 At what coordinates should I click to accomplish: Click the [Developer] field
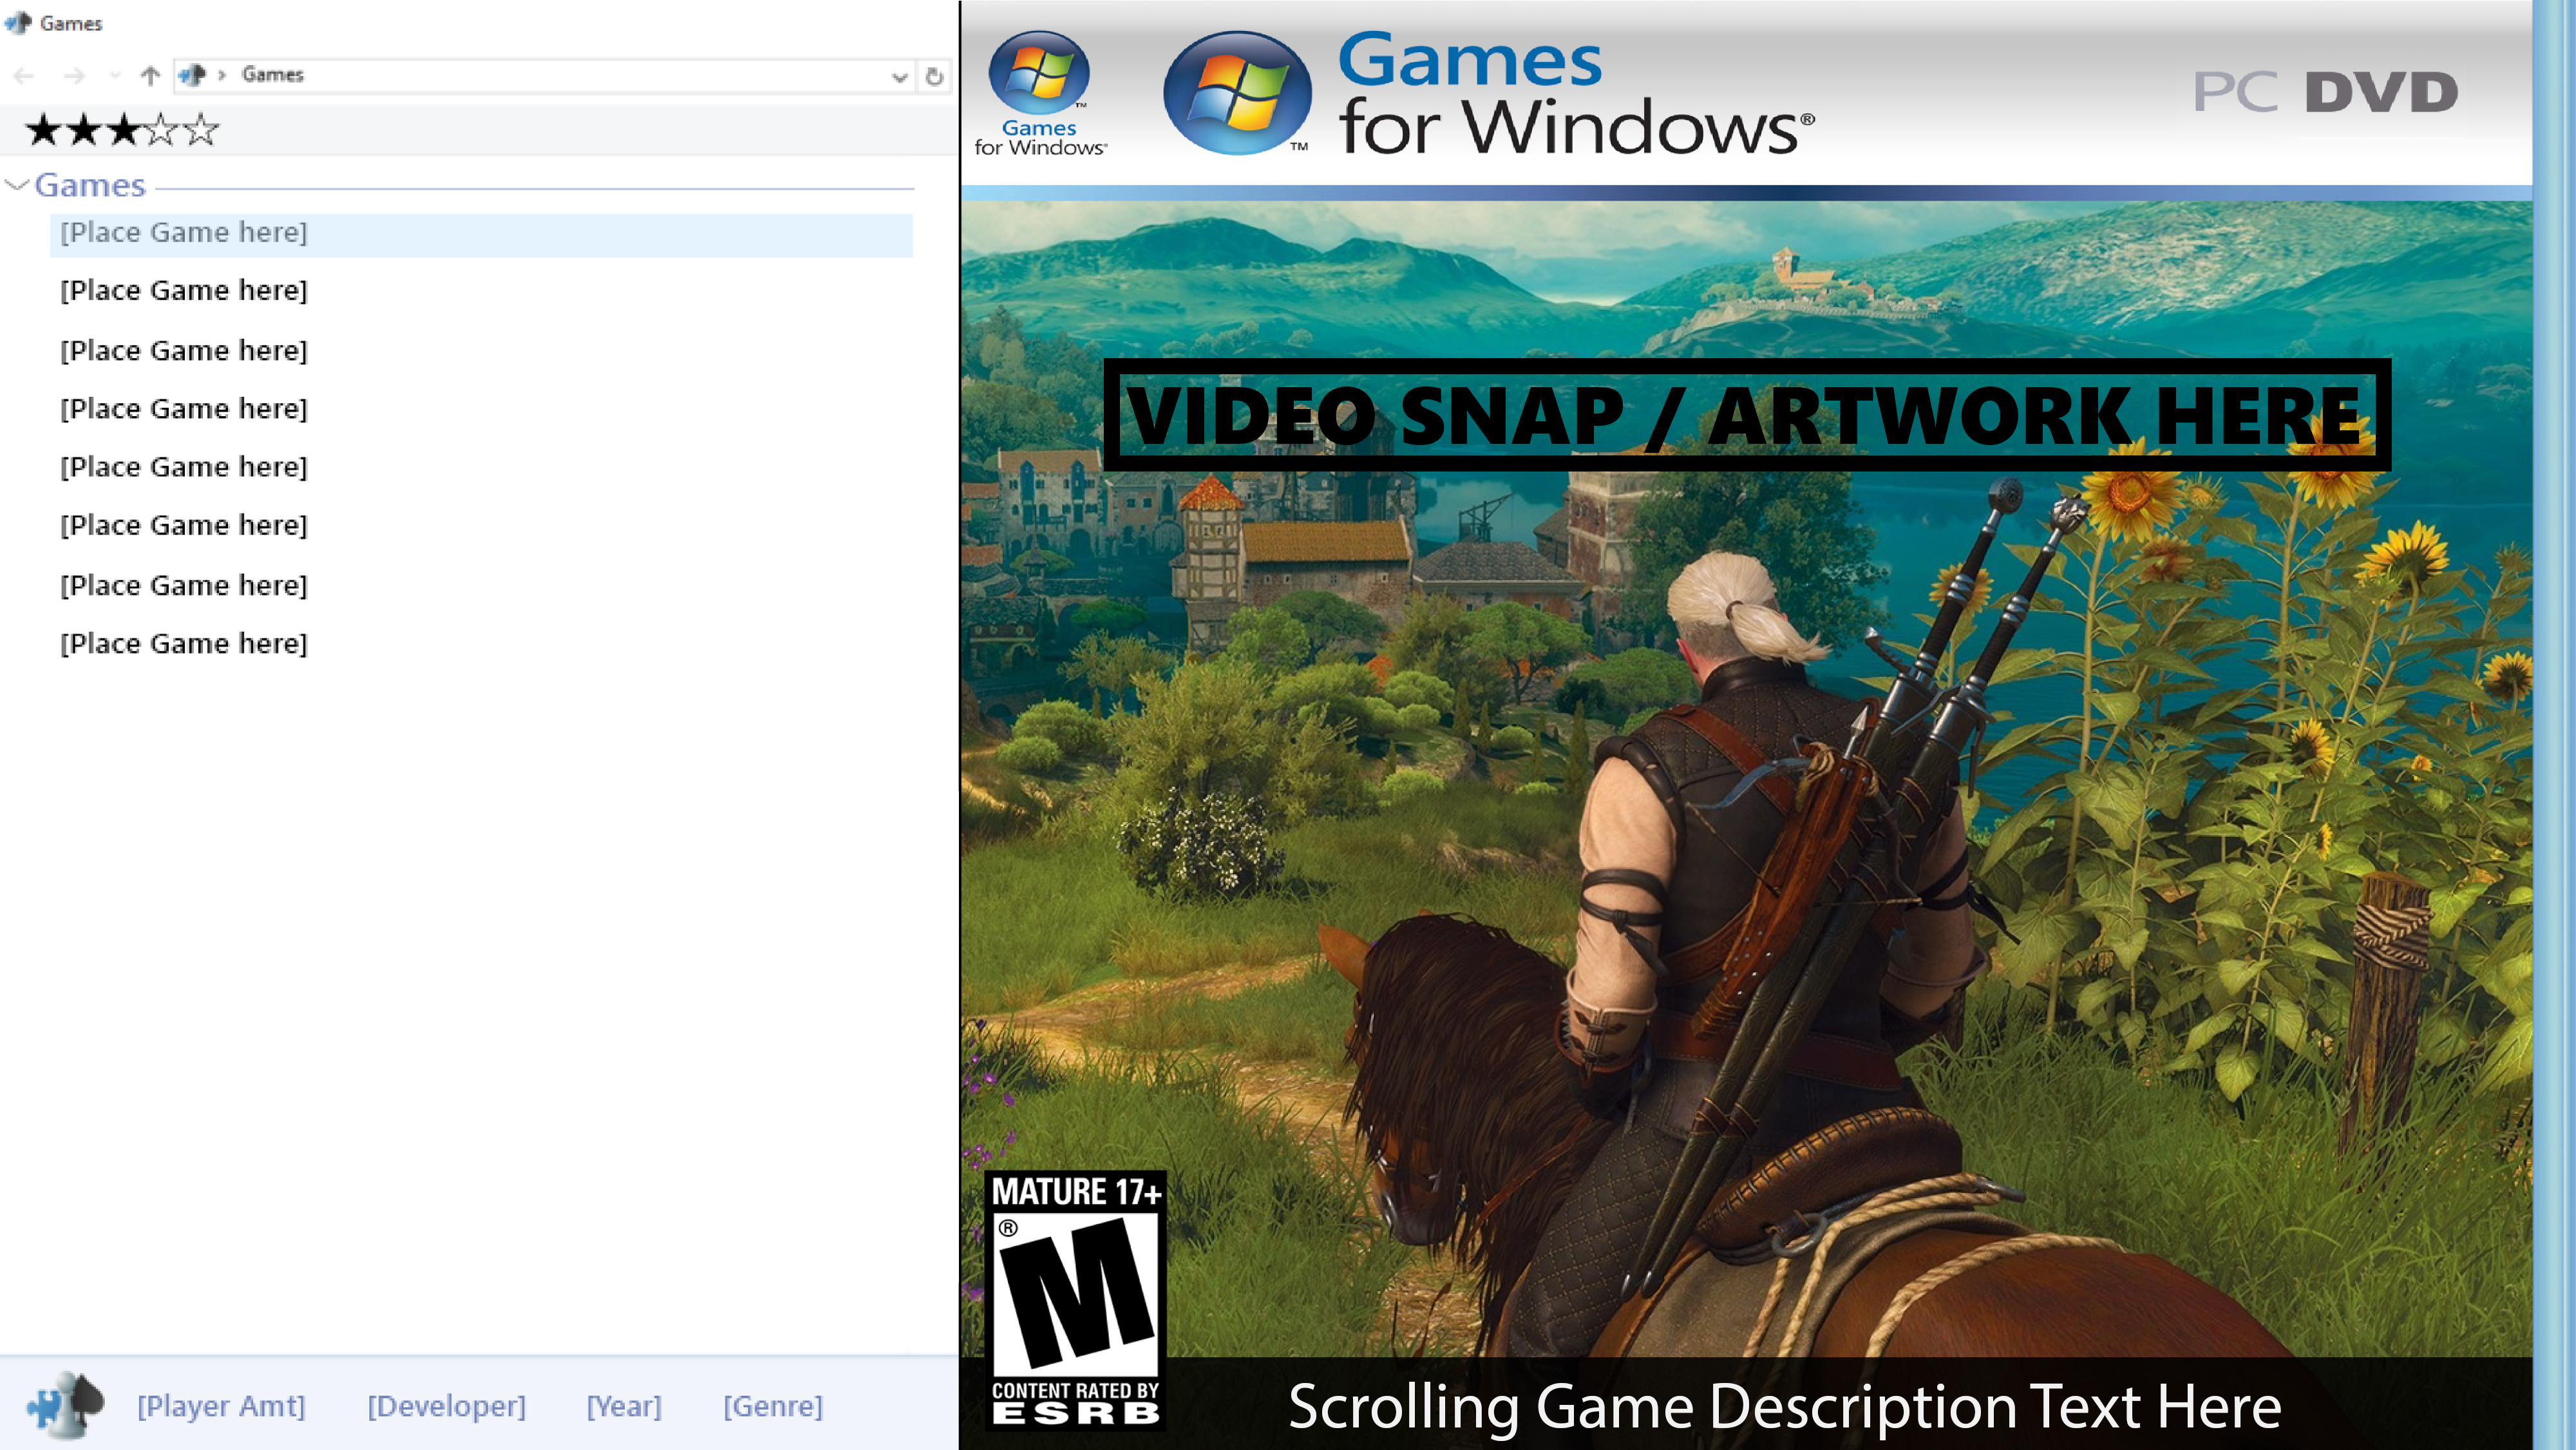point(446,1406)
